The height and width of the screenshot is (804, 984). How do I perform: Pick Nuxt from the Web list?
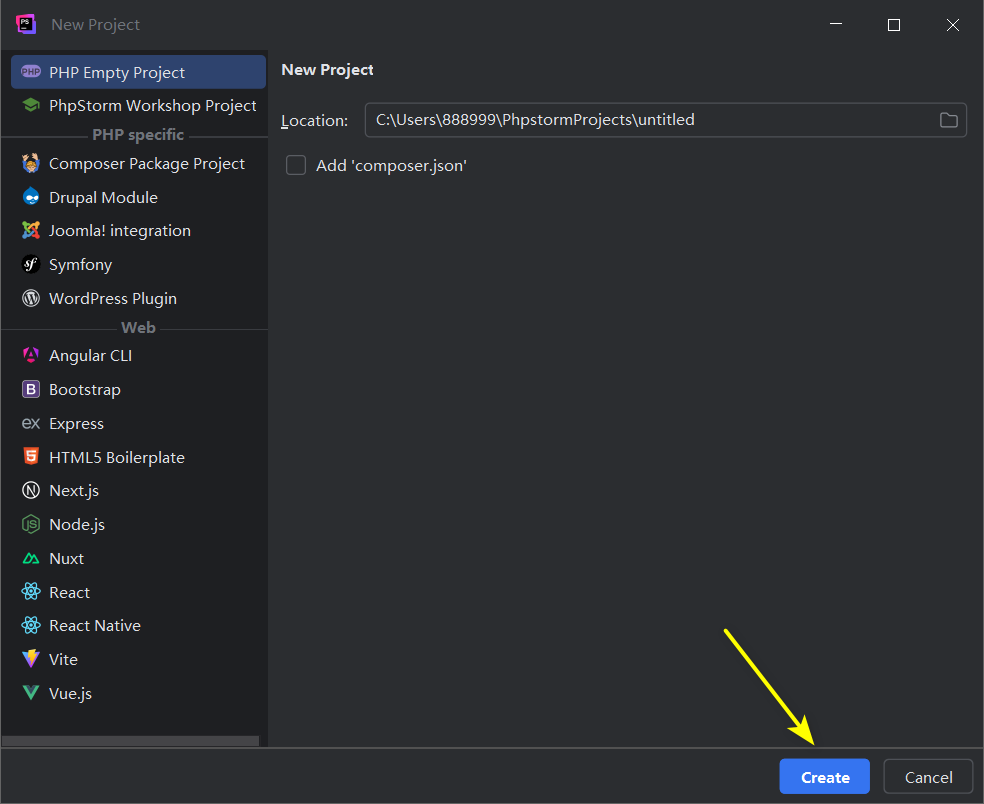click(138, 558)
